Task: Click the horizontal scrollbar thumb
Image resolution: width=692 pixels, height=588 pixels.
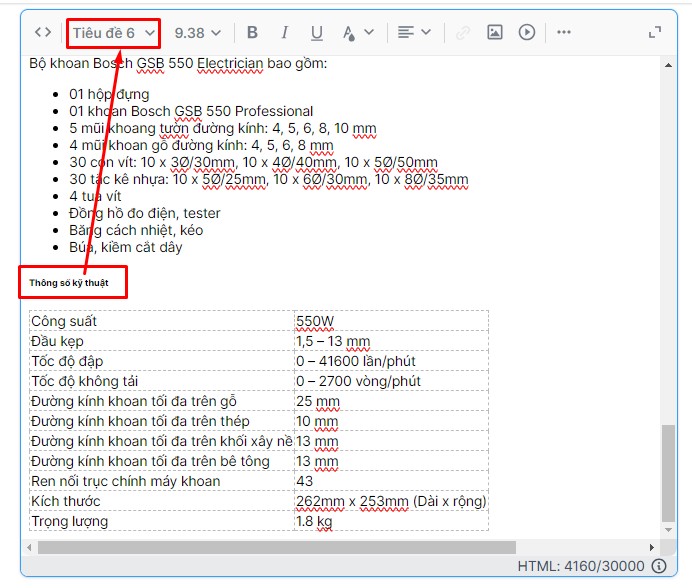Action: point(277,547)
